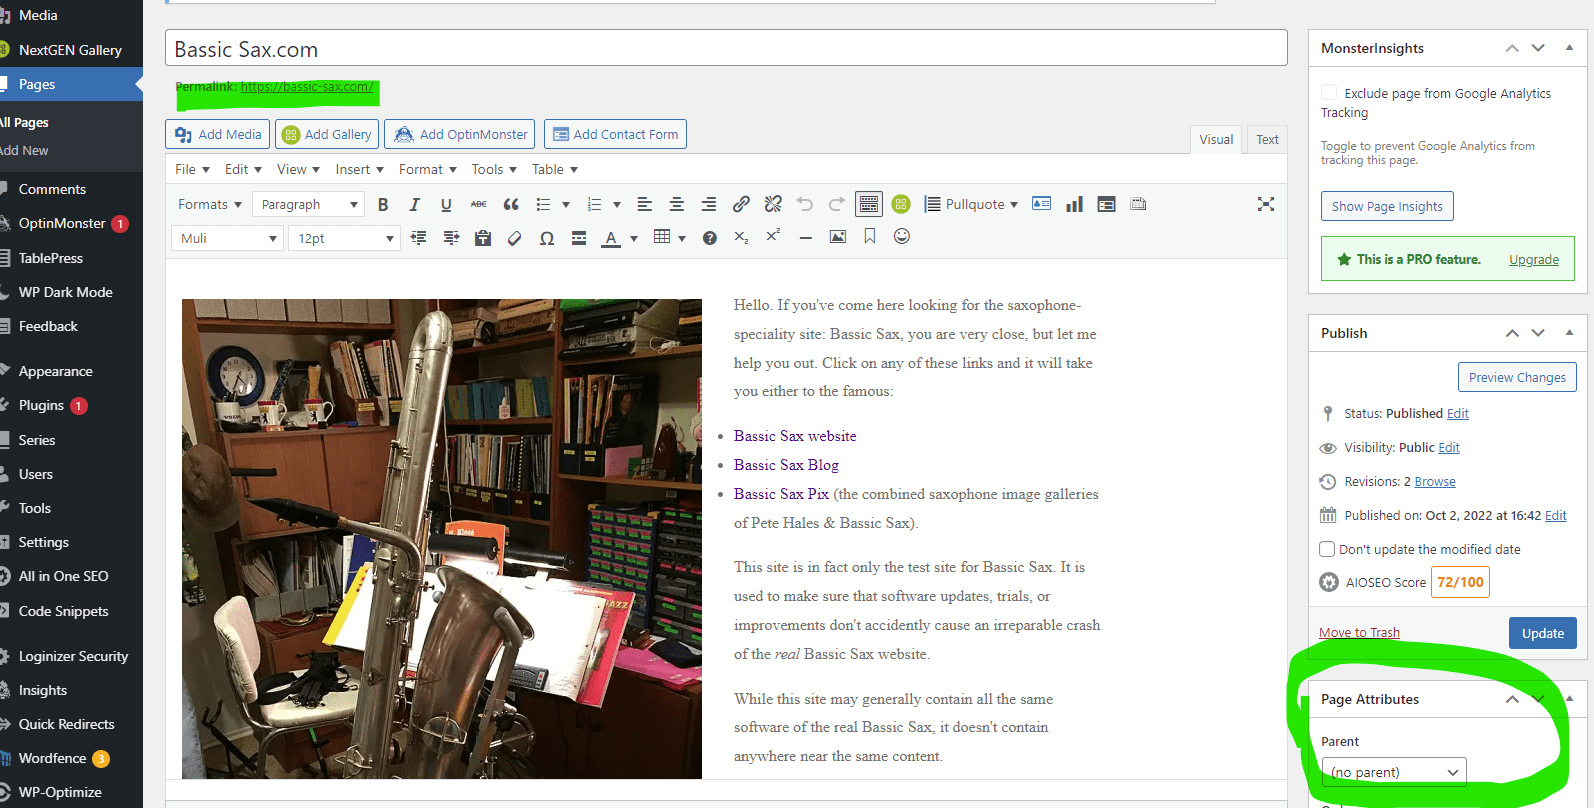Click the special character omega icon
The image size is (1594, 810).
coord(547,238)
